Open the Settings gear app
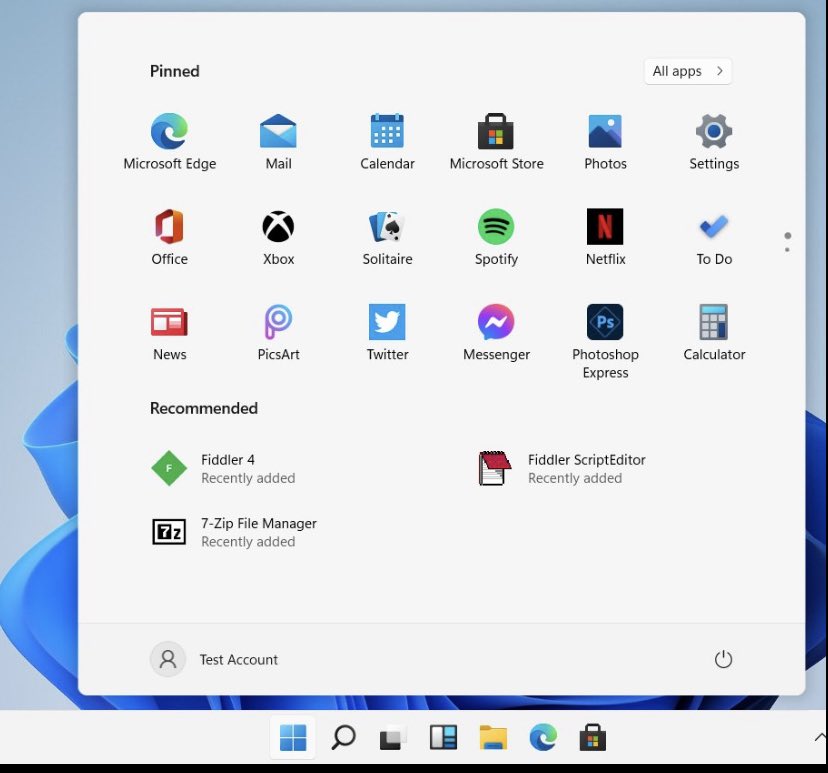The width and height of the screenshot is (828, 773). pyautogui.click(x=714, y=142)
